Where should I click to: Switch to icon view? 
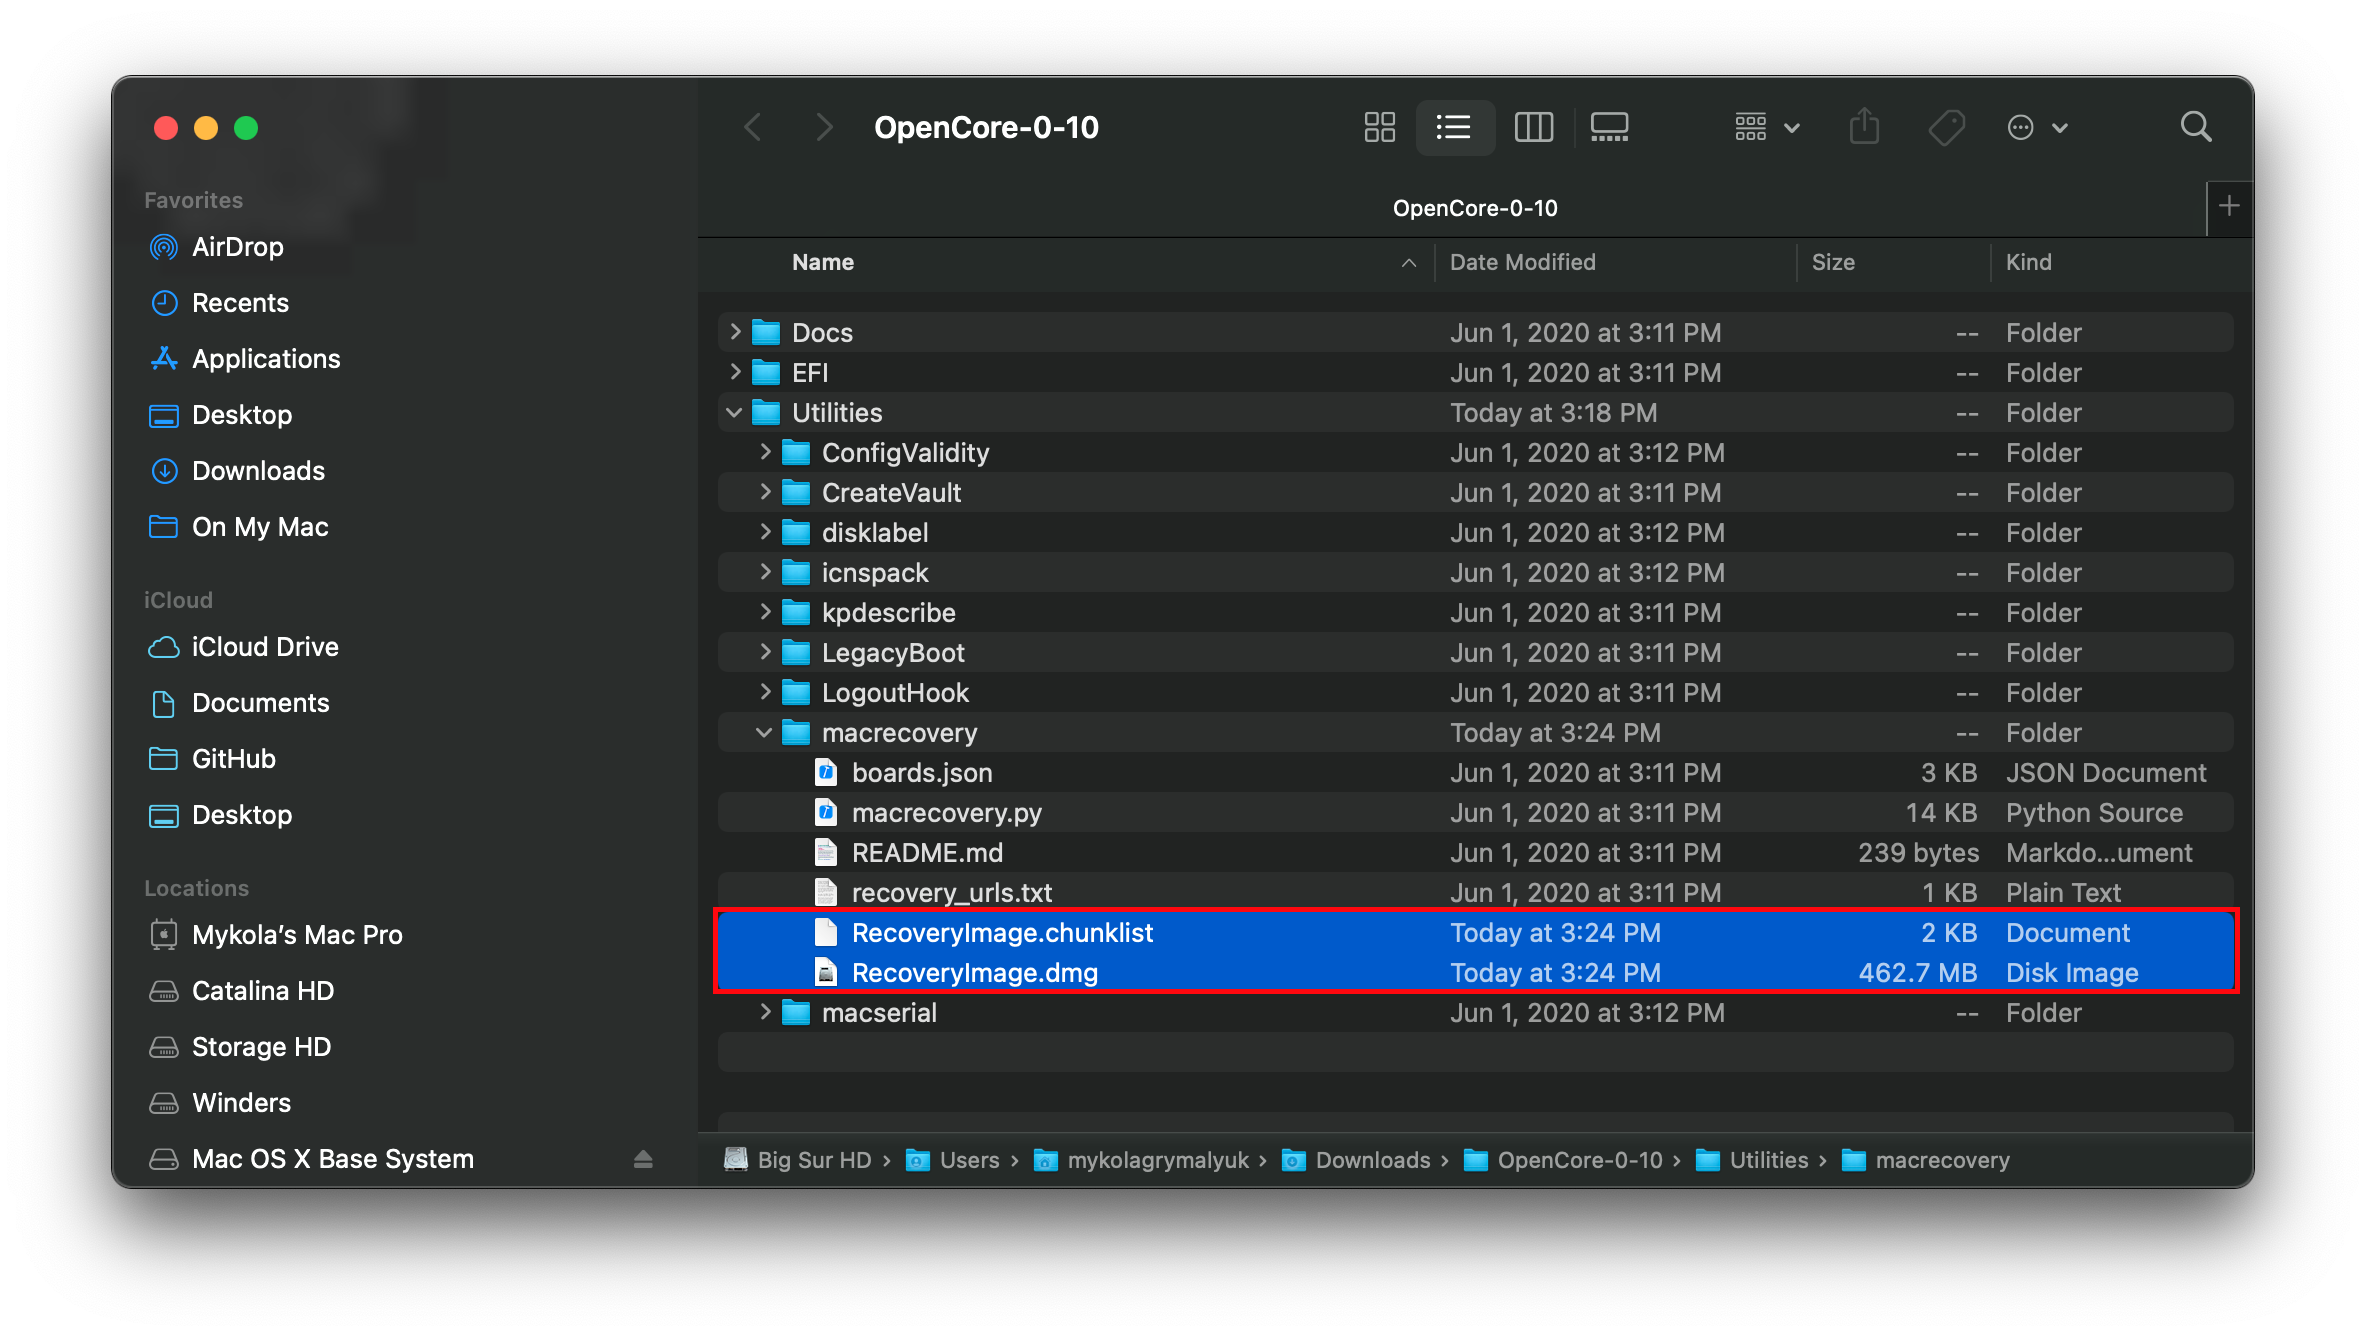tap(1379, 127)
